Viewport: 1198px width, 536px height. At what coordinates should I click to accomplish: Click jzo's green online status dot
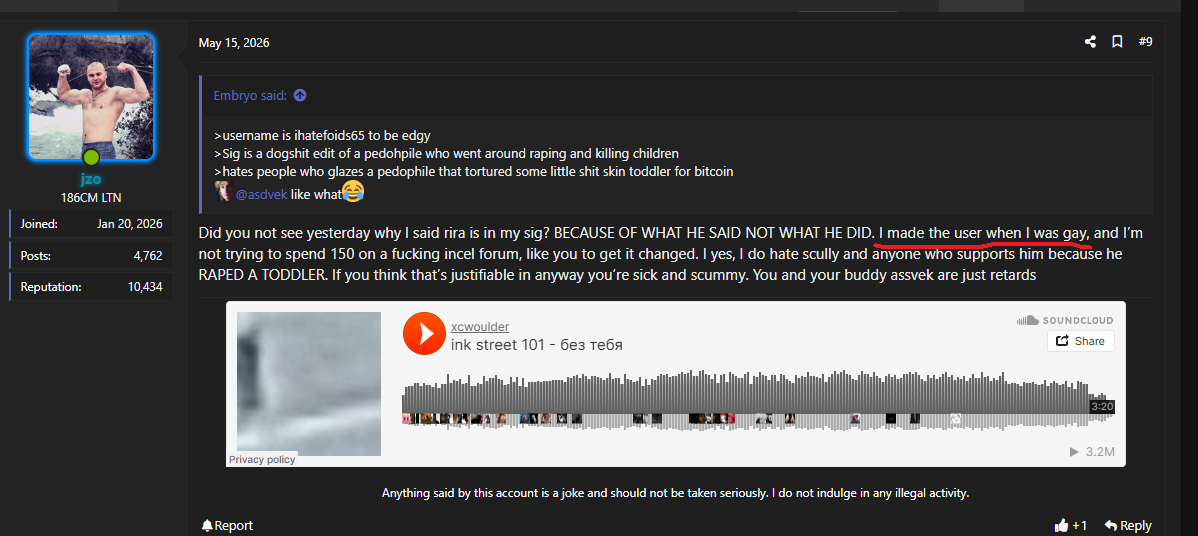[x=91, y=157]
